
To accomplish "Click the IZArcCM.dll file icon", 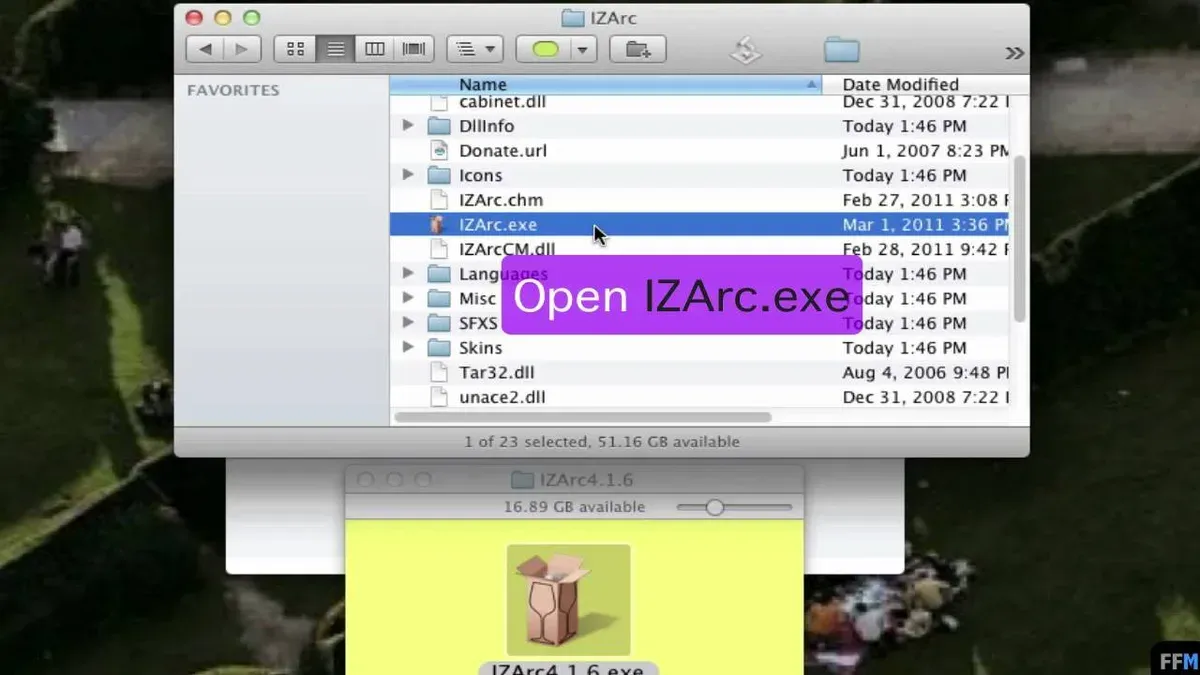I will pyautogui.click(x=439, y=249).
